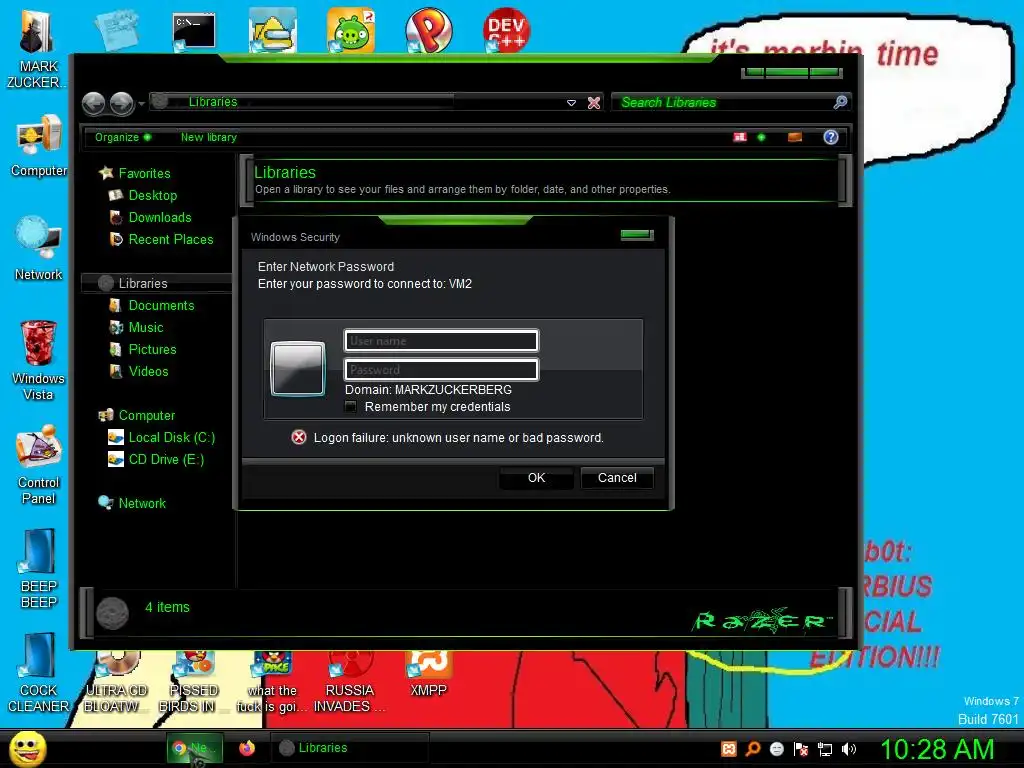
Task: Click the change view icon in toolbar
Action: [x=740, y=137]
